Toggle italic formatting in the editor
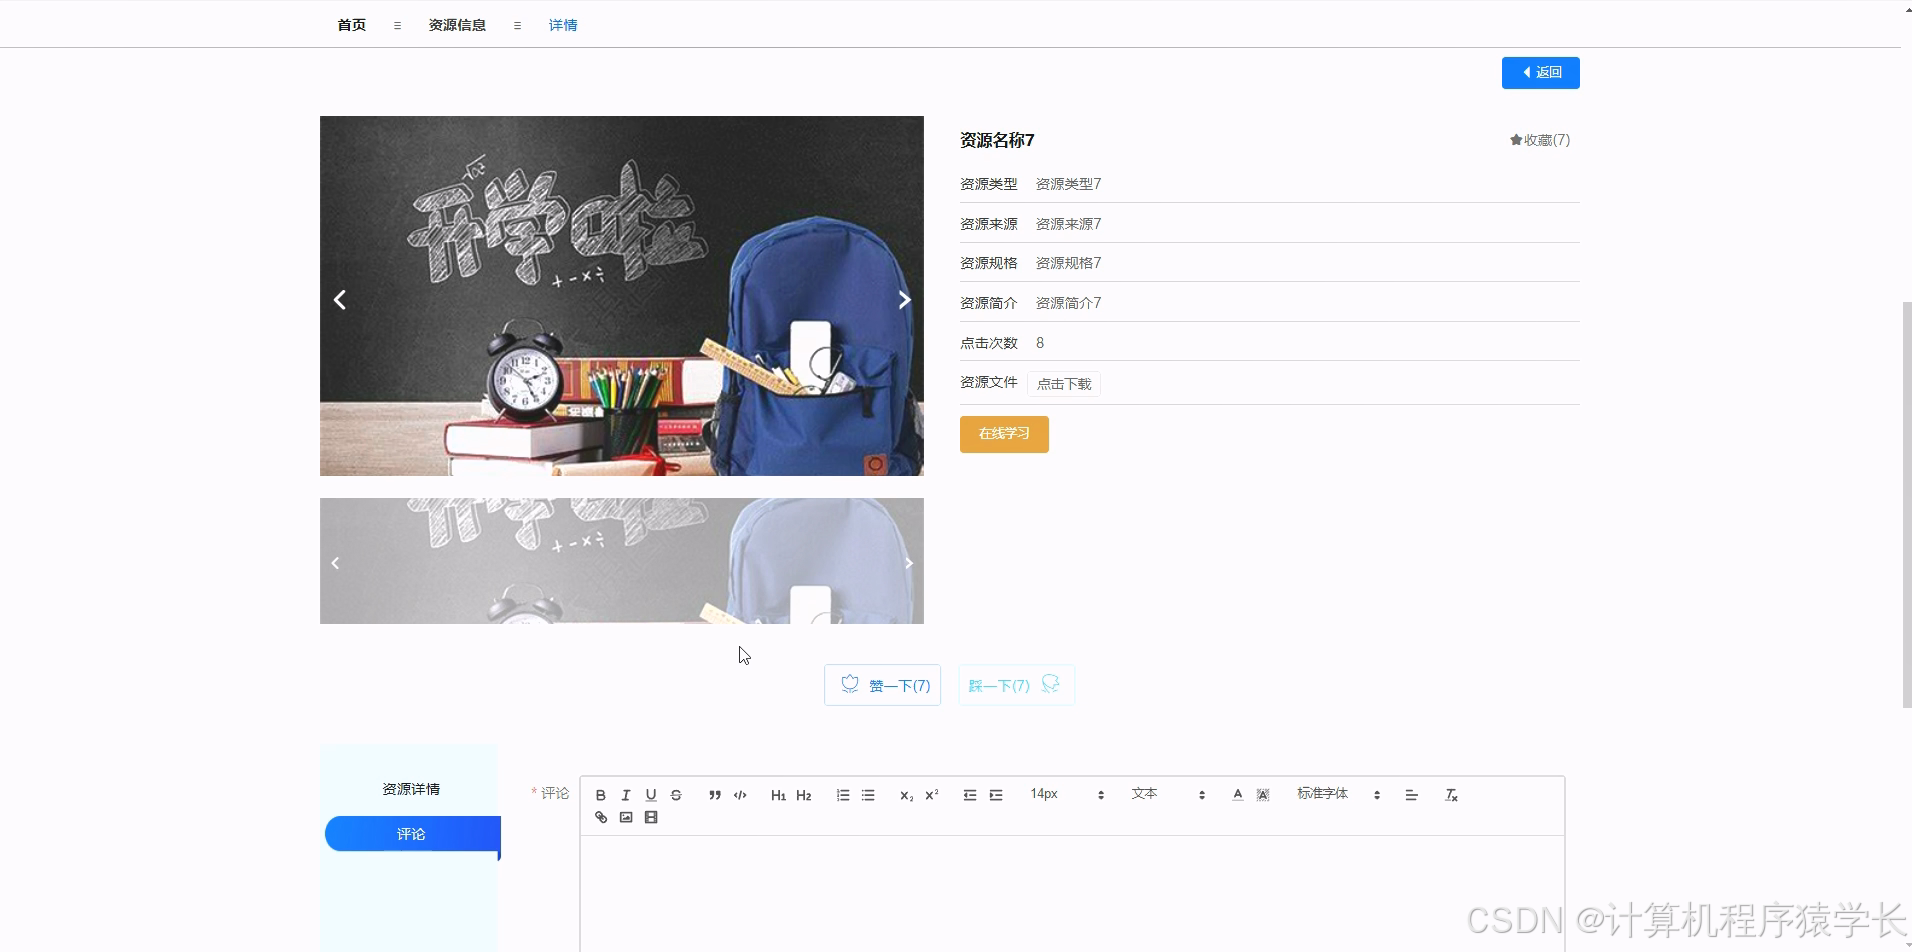The height and width of the screenshot is (952, 1912). tap(625, 794)
